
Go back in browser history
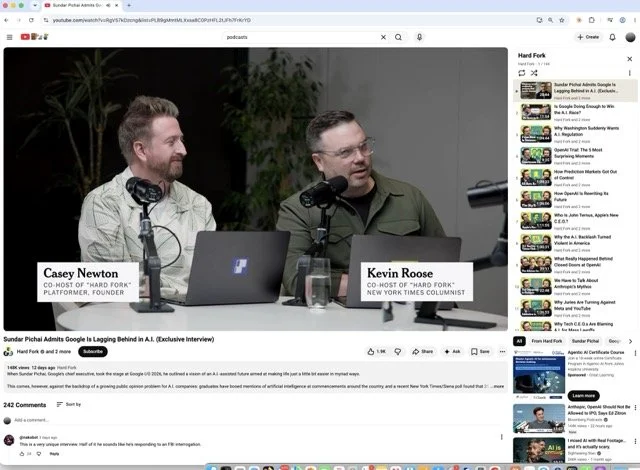7,20
